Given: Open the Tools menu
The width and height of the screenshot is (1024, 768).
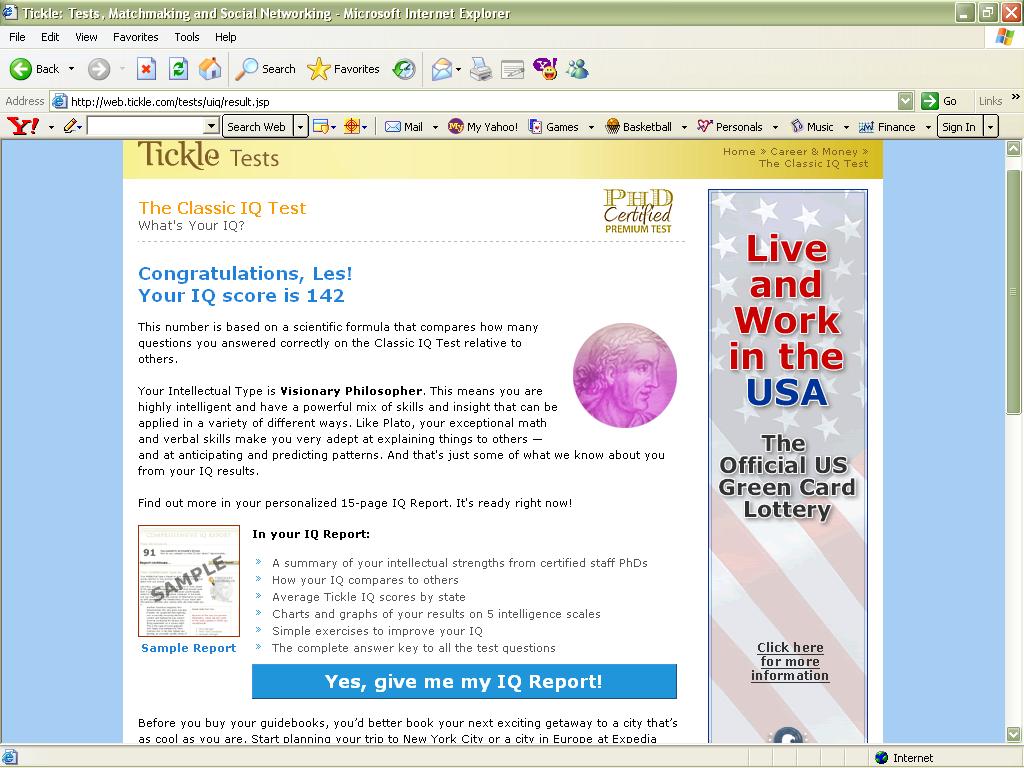Looking at the screenshot, I should click(x=187, y=37).
